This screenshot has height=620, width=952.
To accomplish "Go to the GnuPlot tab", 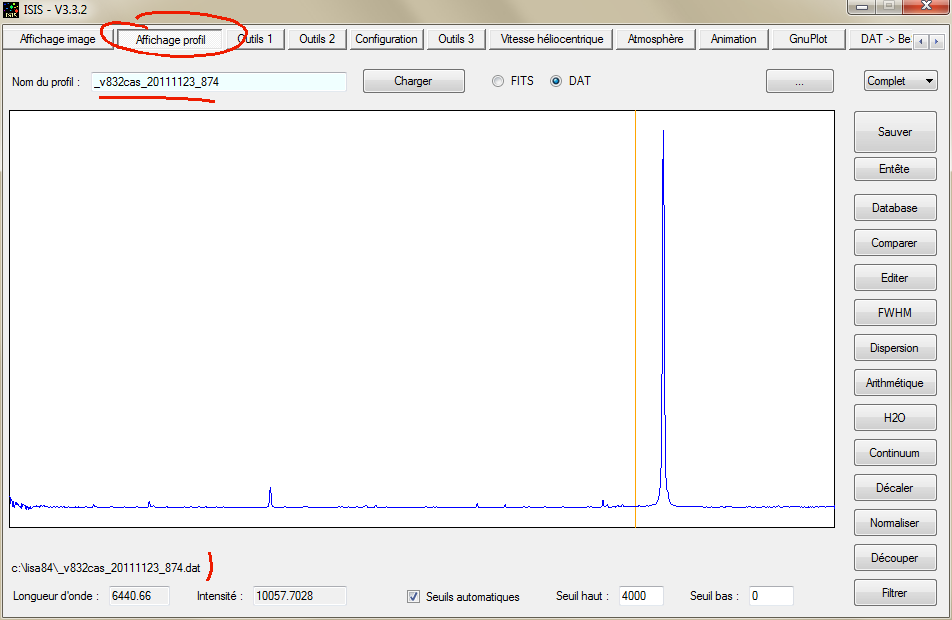I will click(x=808, y=39).
